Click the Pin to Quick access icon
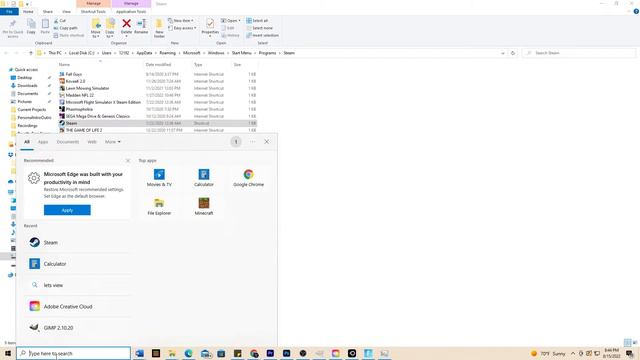The width and height of the screenshot is (640, 360). 13,28
